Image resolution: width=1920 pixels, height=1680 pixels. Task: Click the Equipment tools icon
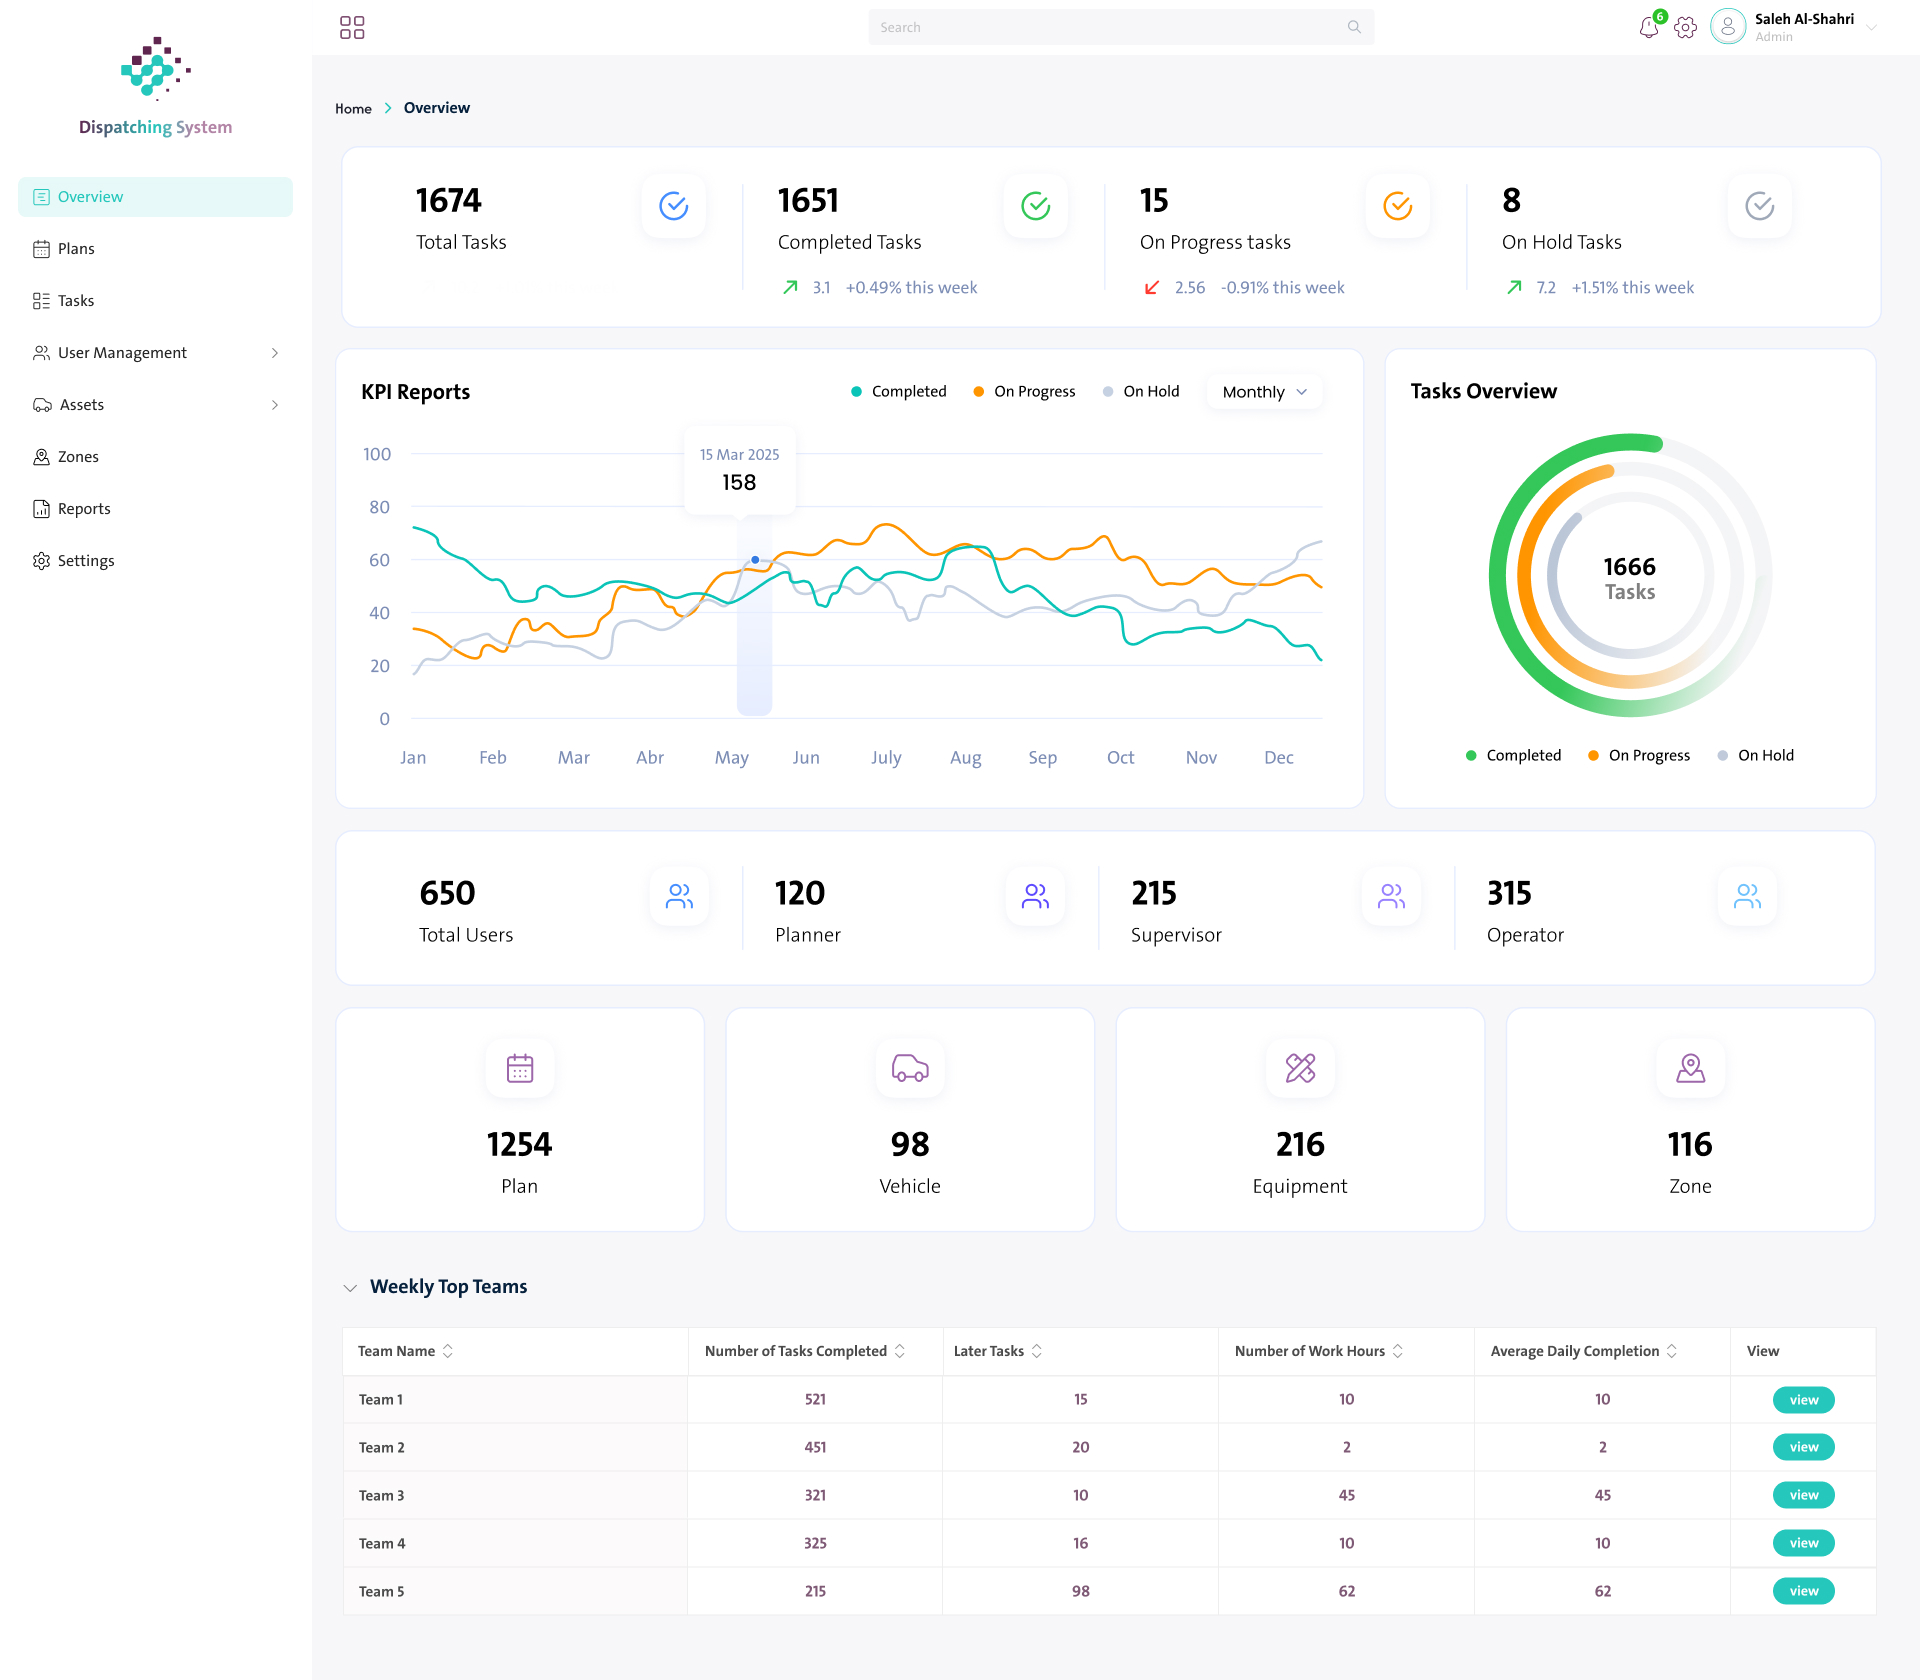(1300, 1068)
